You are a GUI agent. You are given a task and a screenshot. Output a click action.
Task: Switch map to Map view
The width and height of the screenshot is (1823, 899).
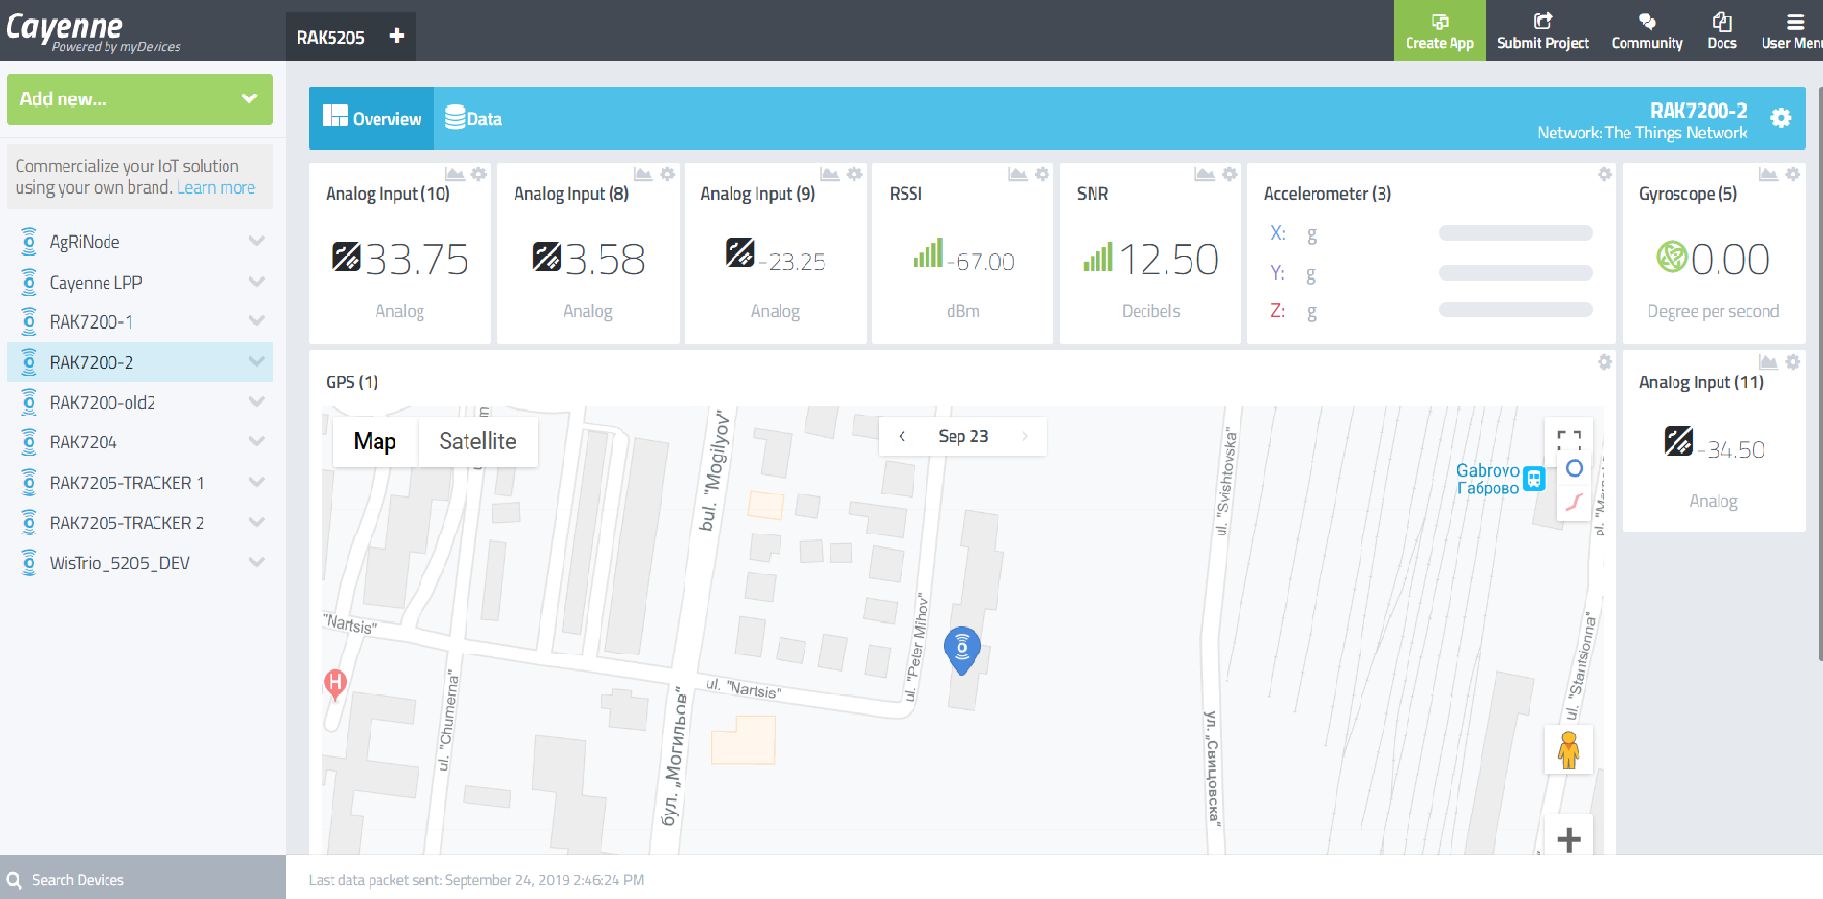tap(375, 441)
